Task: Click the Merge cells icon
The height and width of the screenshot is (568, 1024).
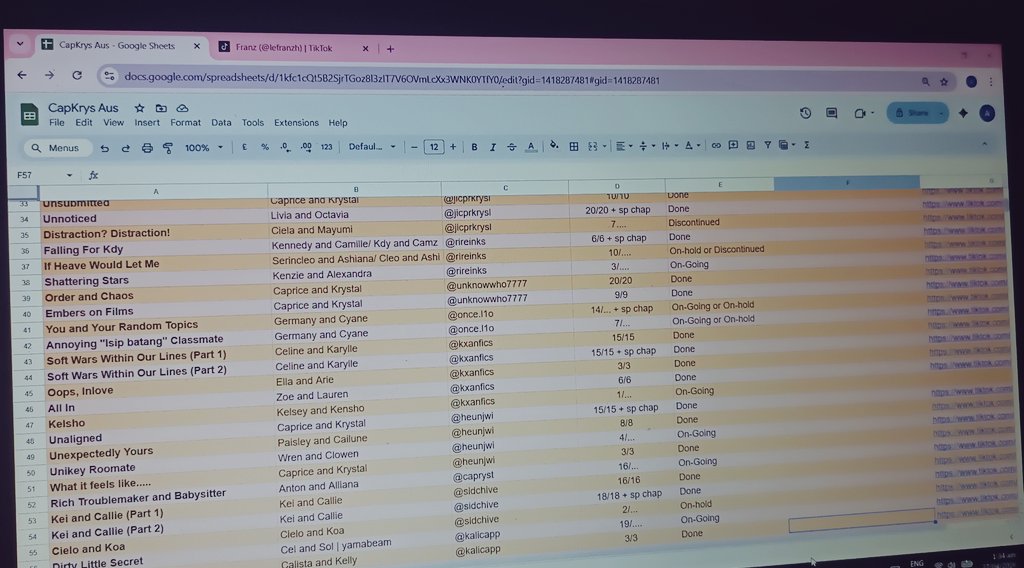Action: point(592,146)
